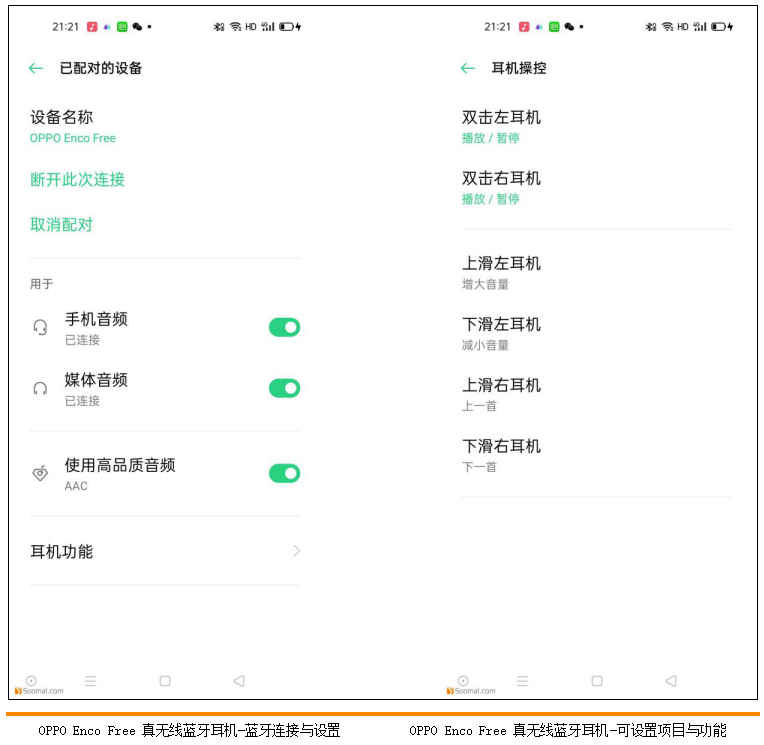Open recent apps menu on right phone
This screenshot has height=745, width=764.
pyautogui.click(x=522, y=681)
